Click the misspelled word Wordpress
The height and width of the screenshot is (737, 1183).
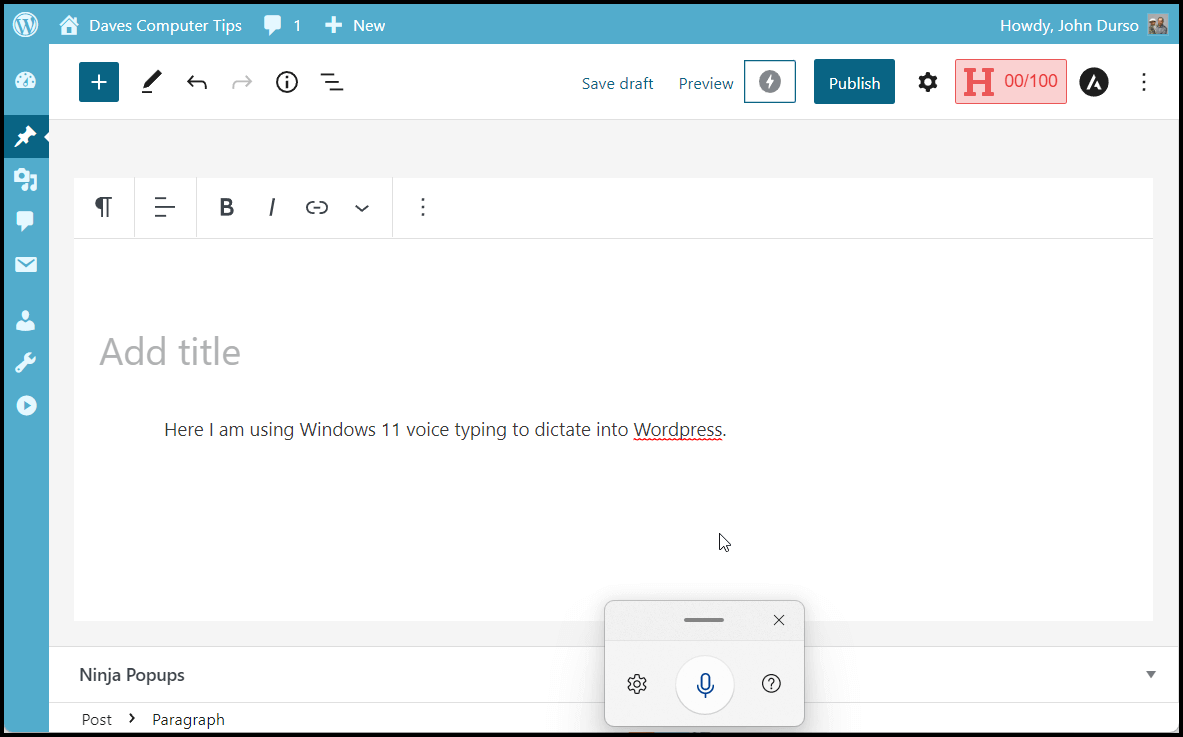[678, 430]
